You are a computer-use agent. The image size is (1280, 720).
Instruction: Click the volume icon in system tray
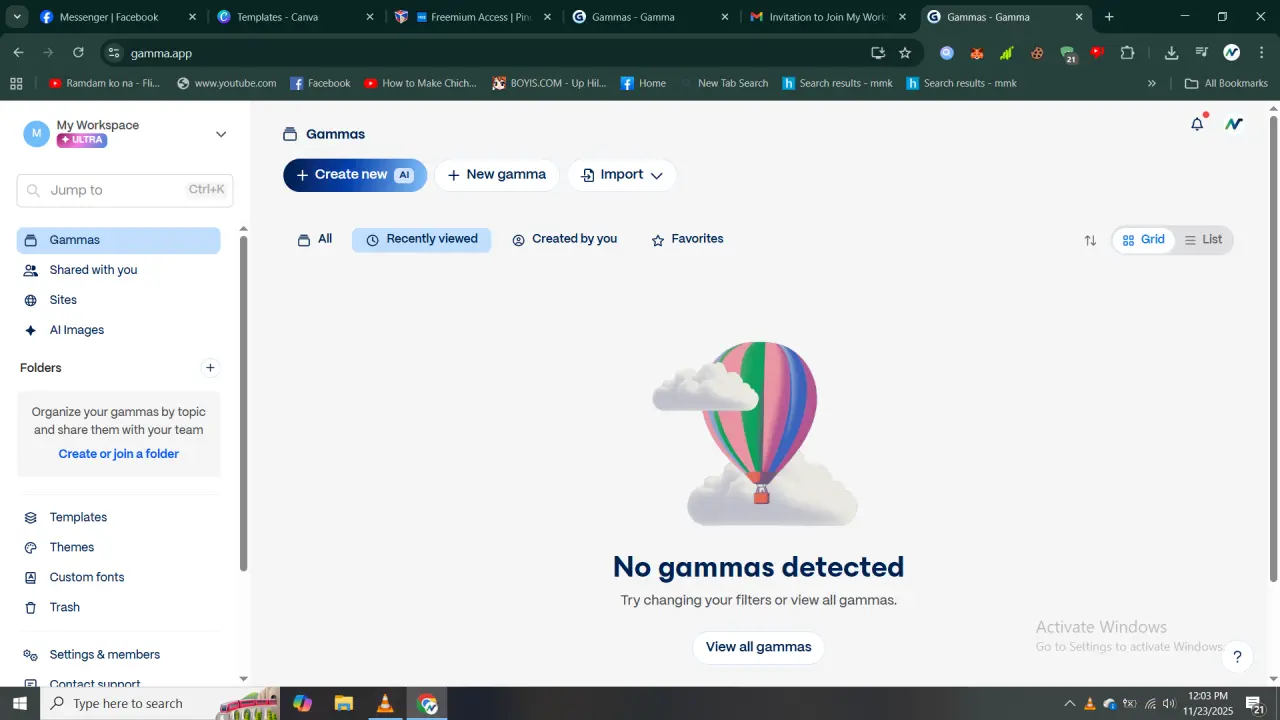tap(1170, 704)
